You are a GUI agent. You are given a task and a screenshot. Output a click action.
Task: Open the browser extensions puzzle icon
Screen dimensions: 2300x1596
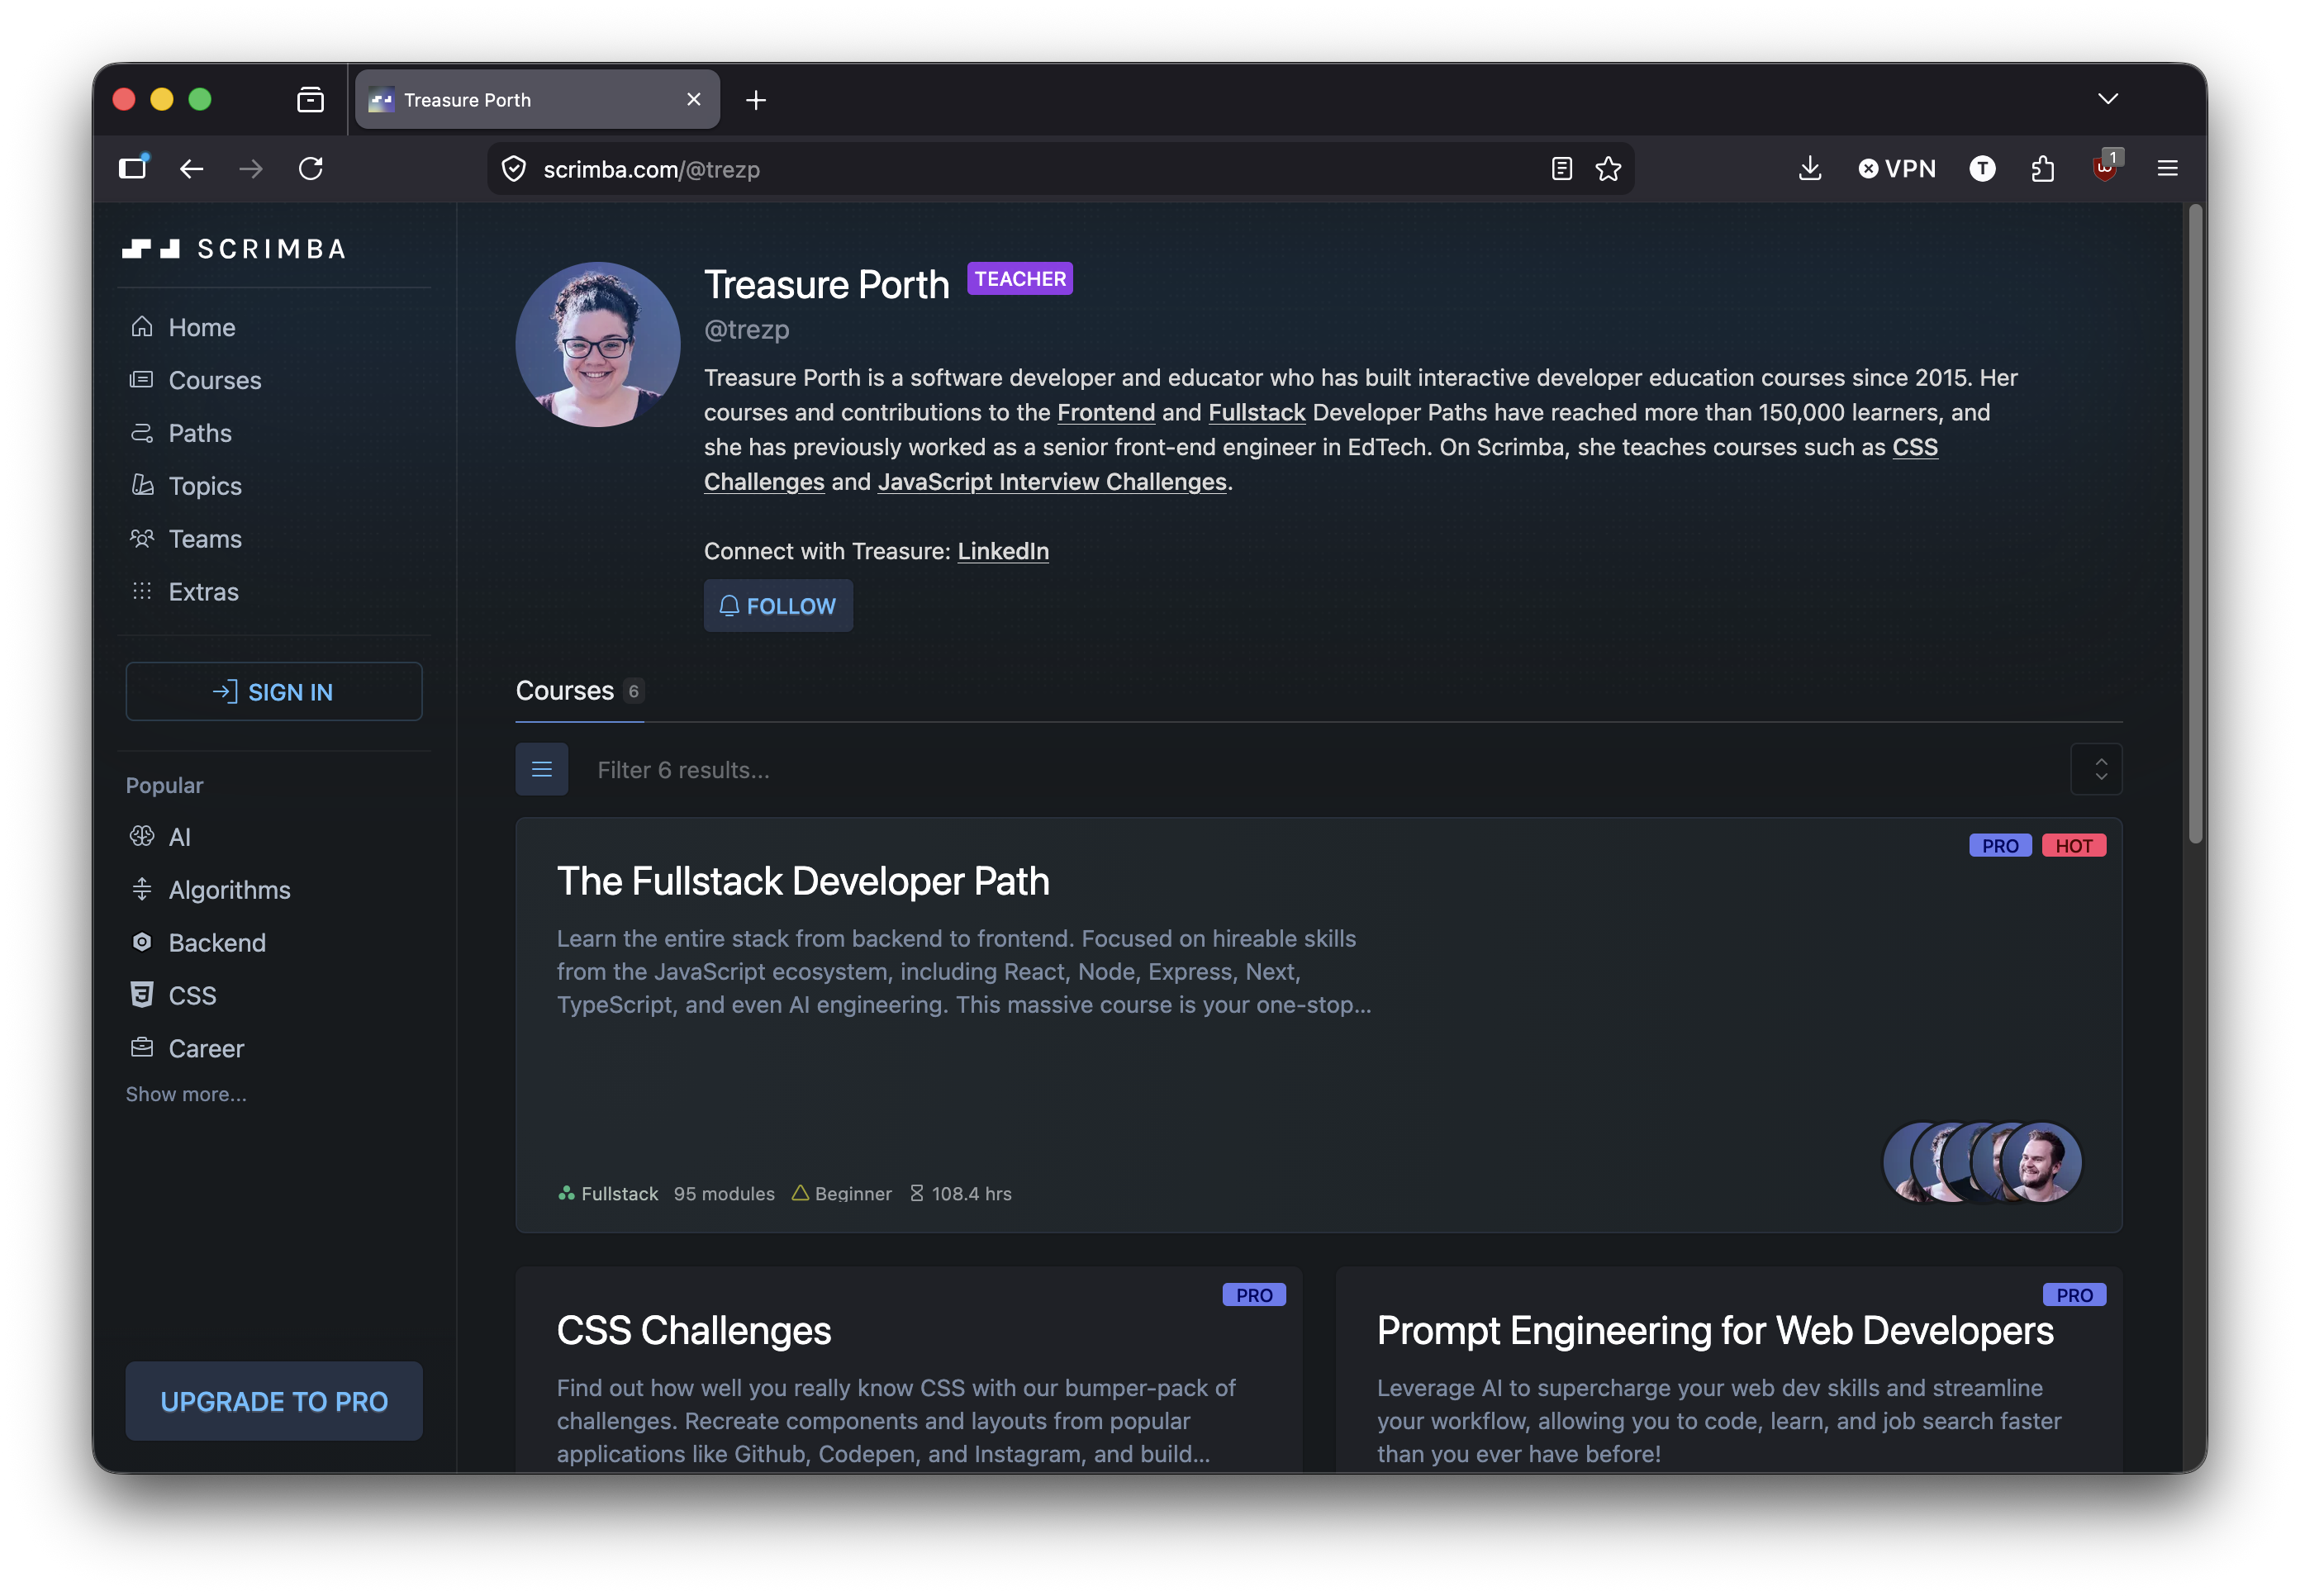click(x=2042, y=169)
